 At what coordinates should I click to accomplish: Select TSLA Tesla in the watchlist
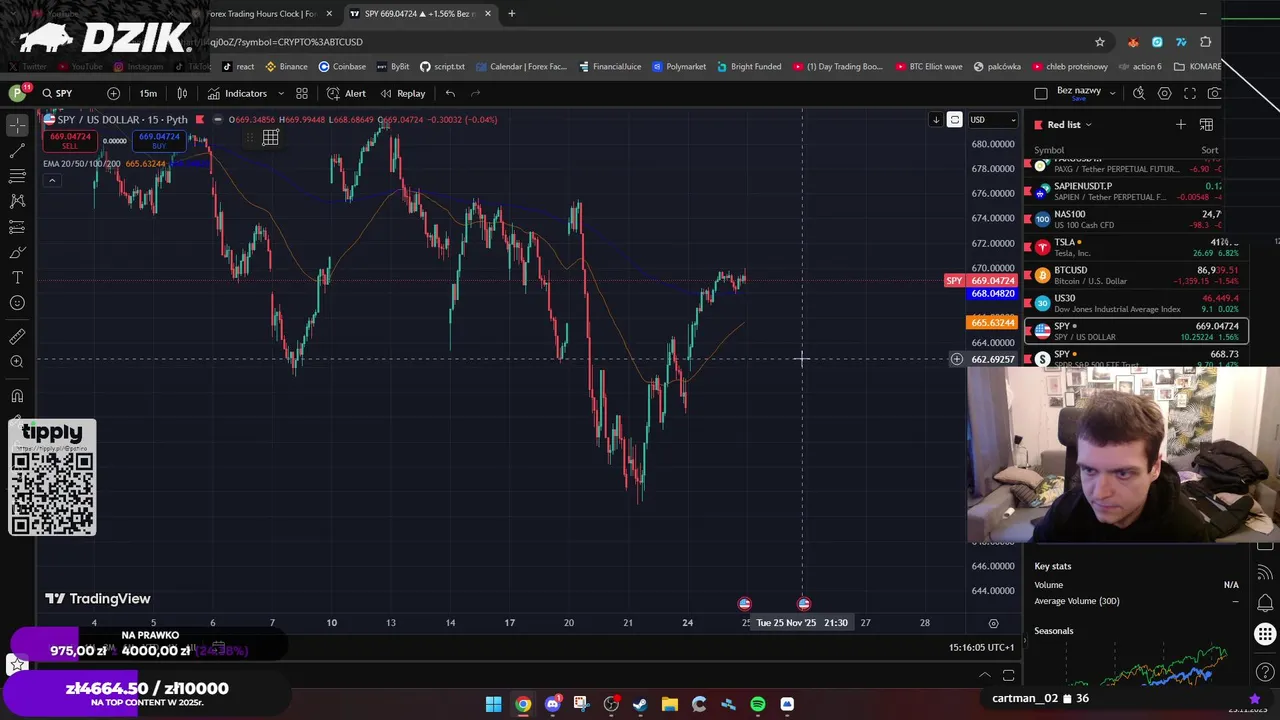pyautogui.click(x=1134, y=247)
